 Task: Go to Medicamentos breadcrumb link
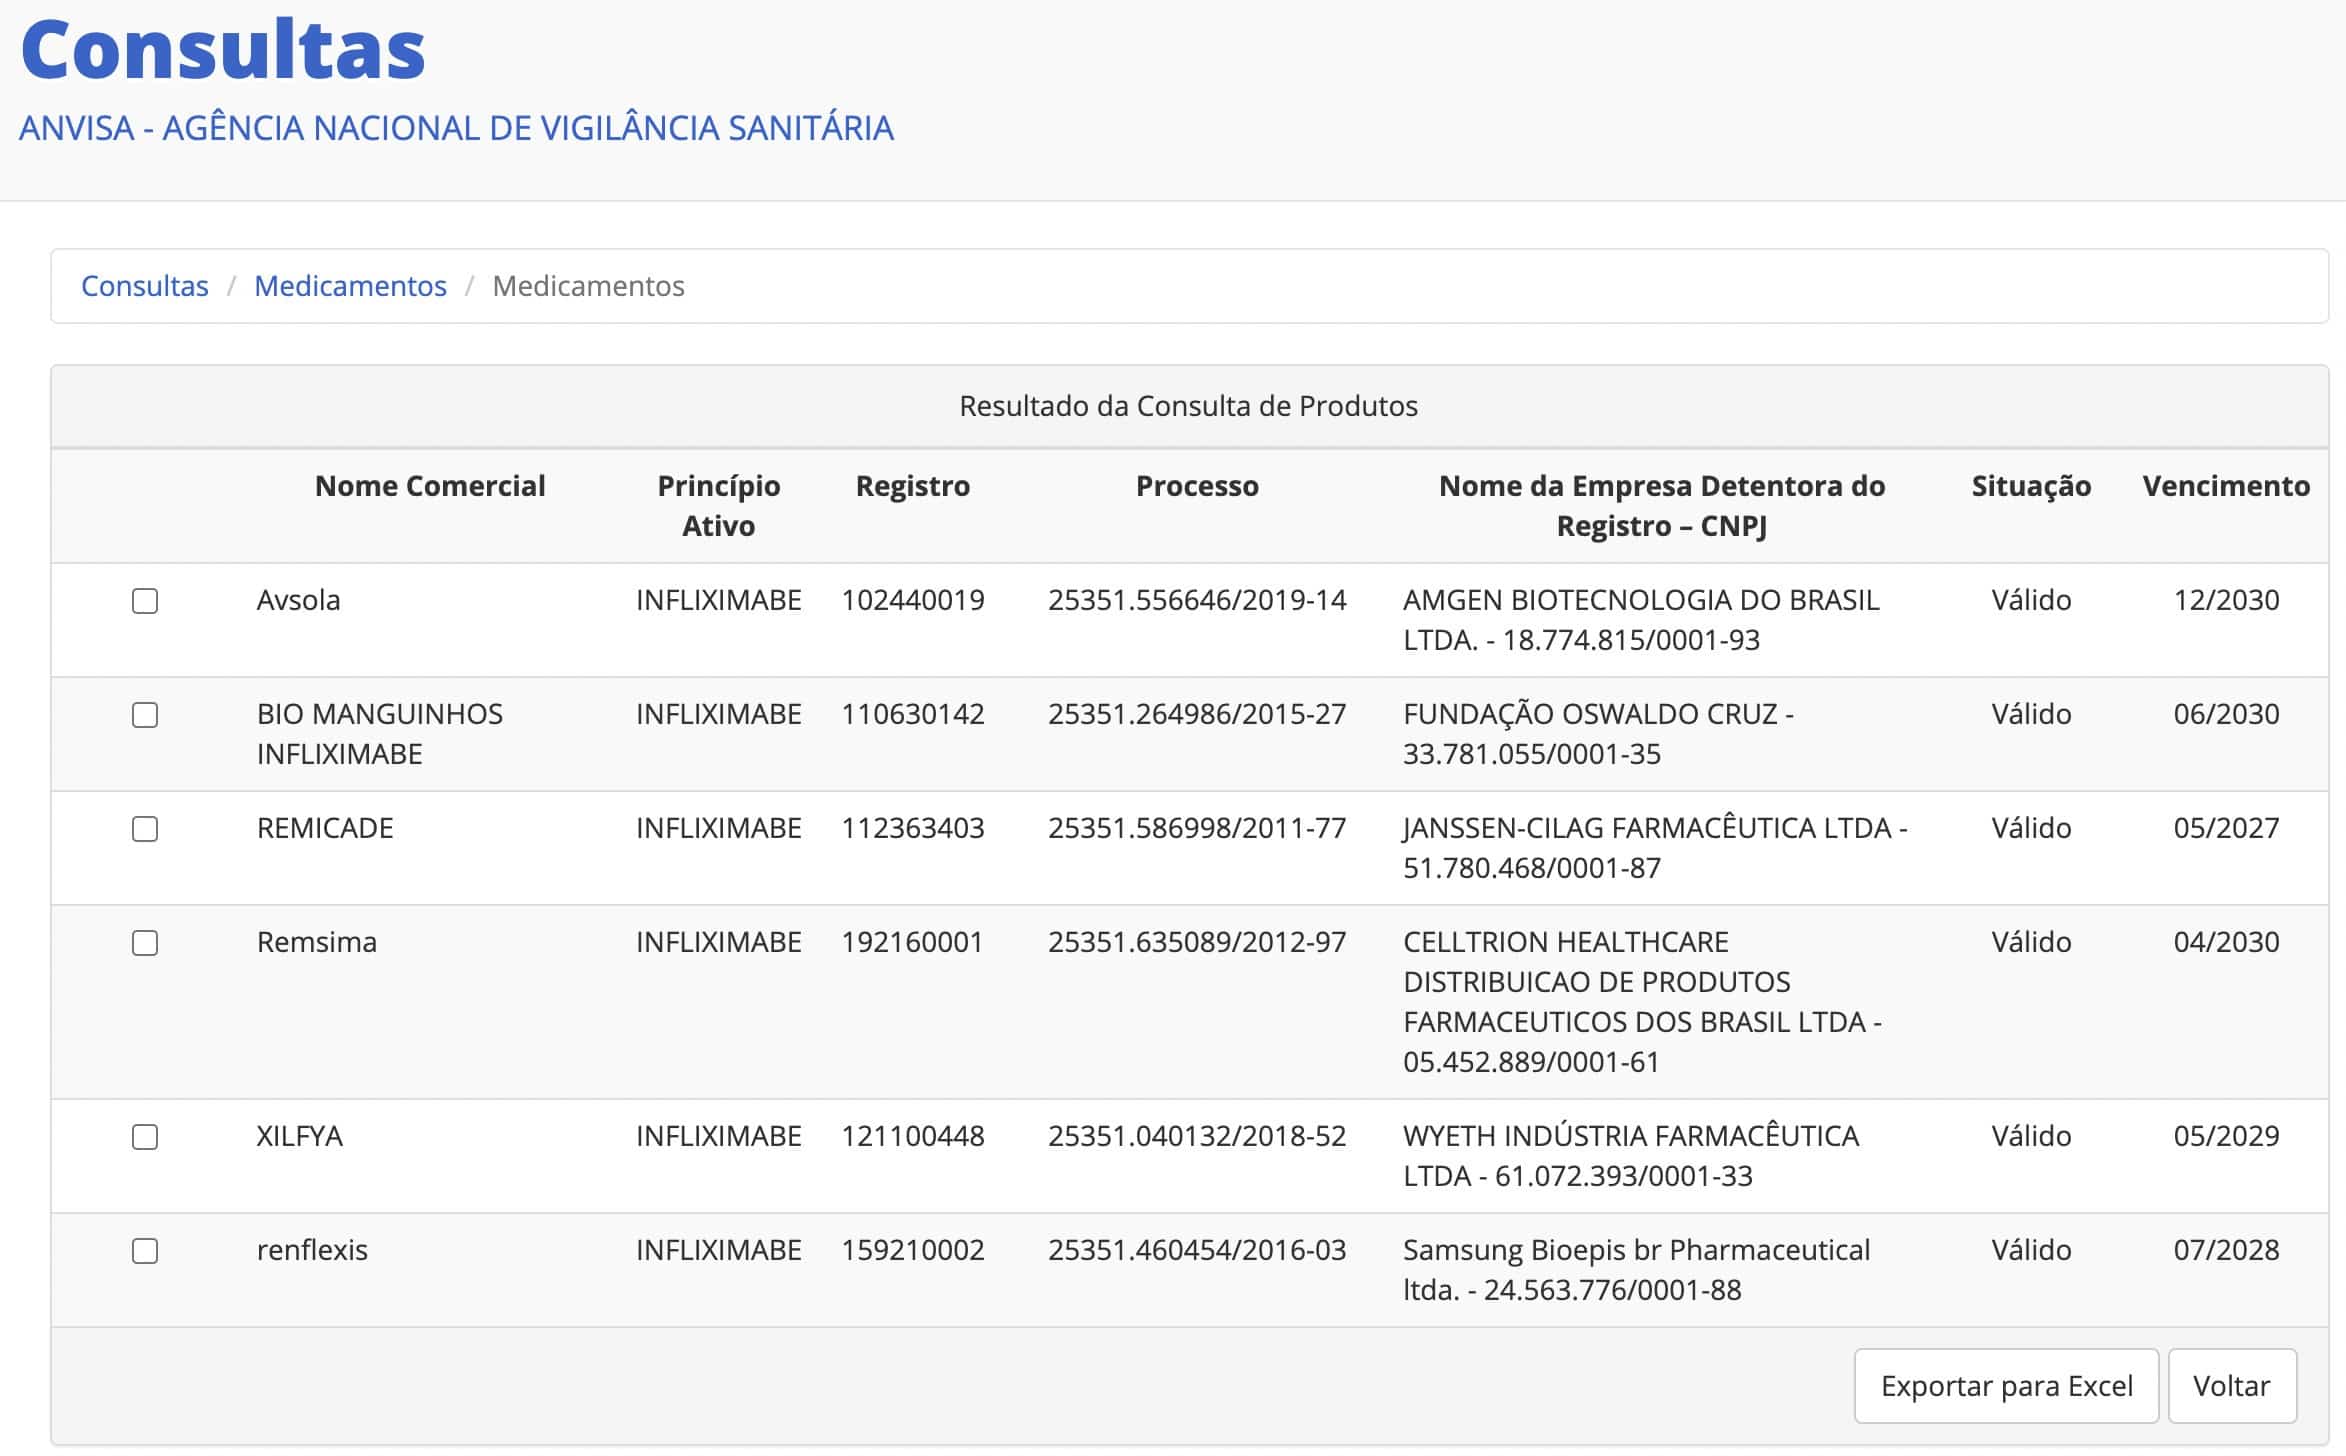click(350, 286)
